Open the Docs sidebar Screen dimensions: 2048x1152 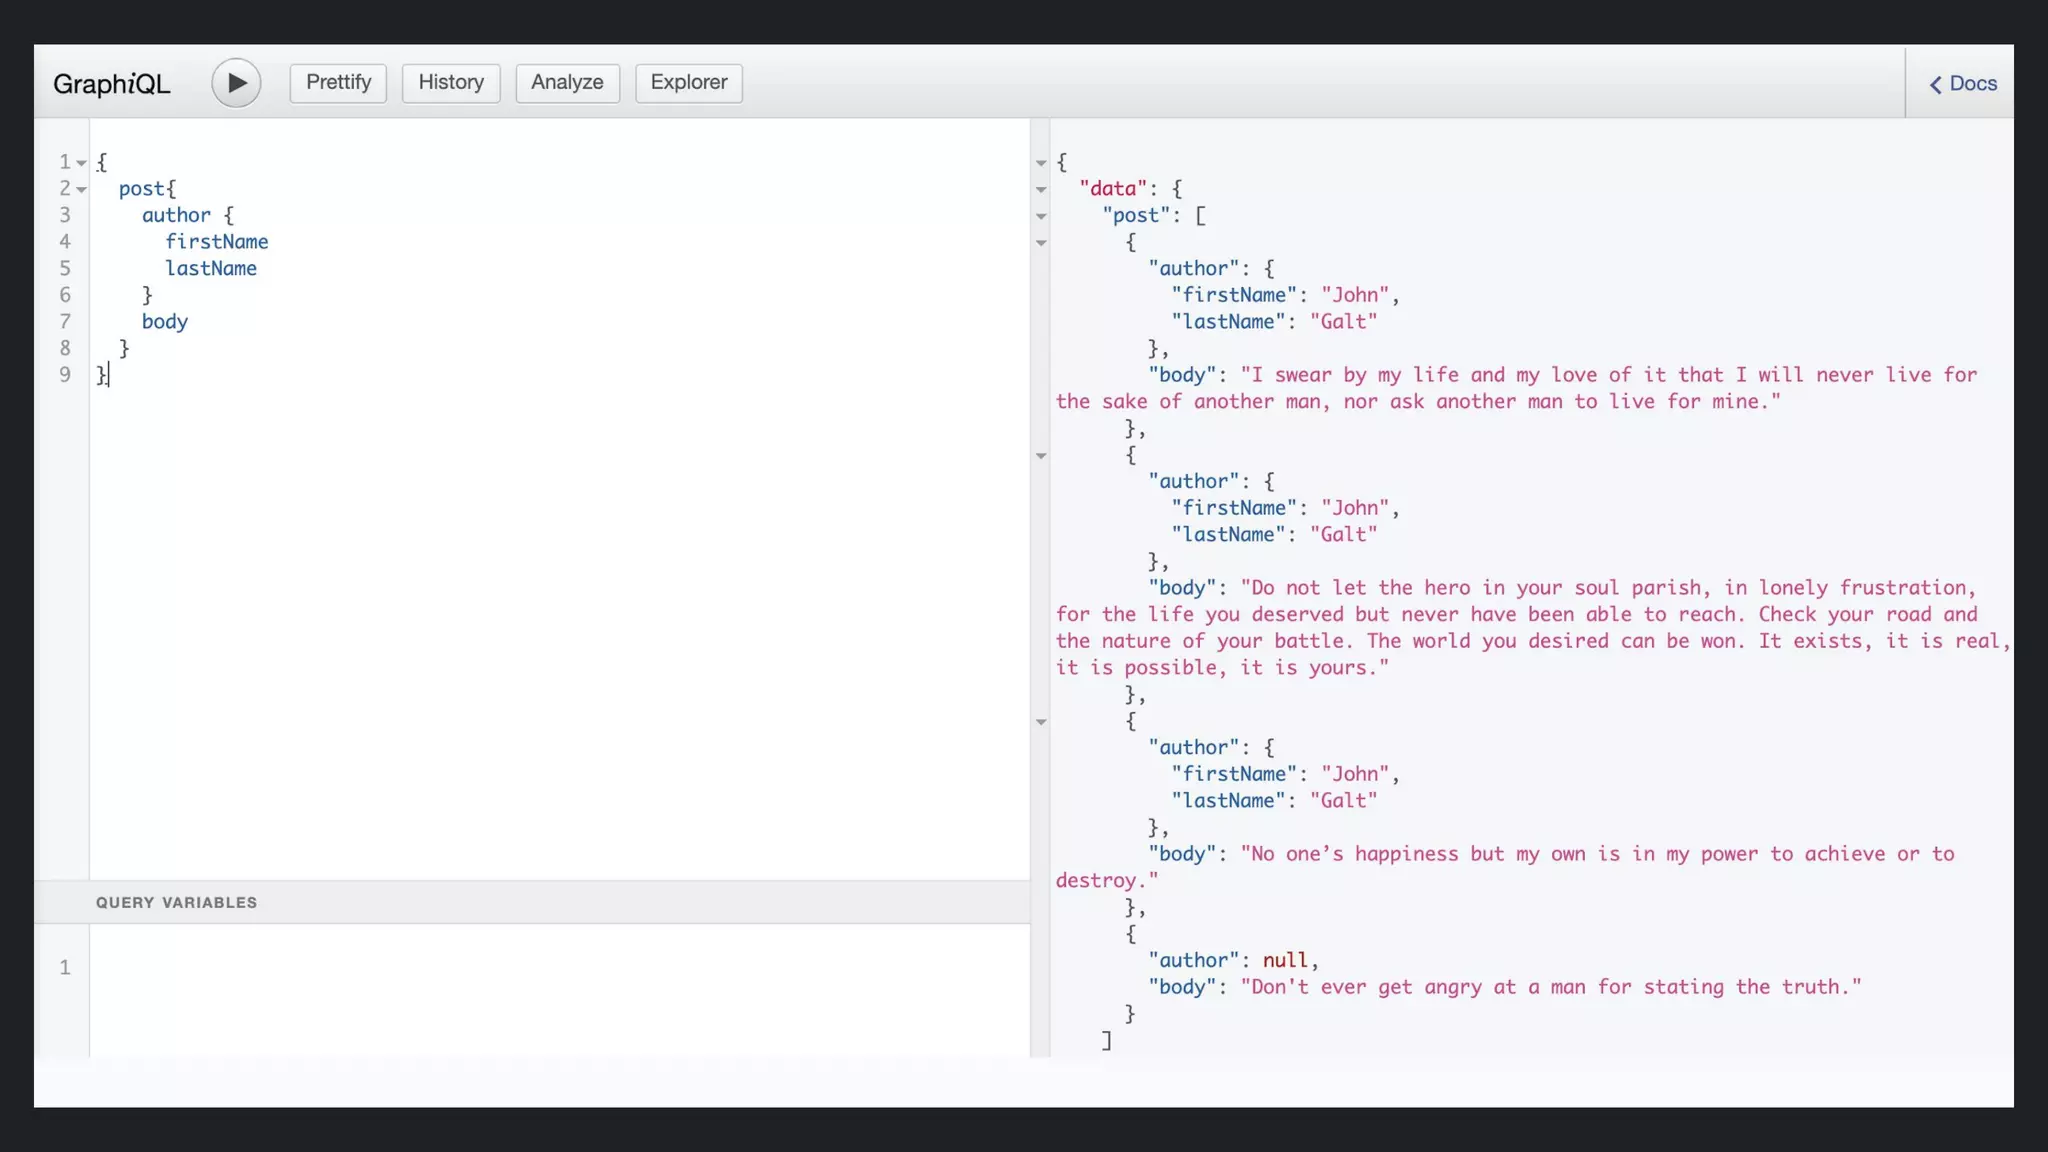[x=1963, y=84]
